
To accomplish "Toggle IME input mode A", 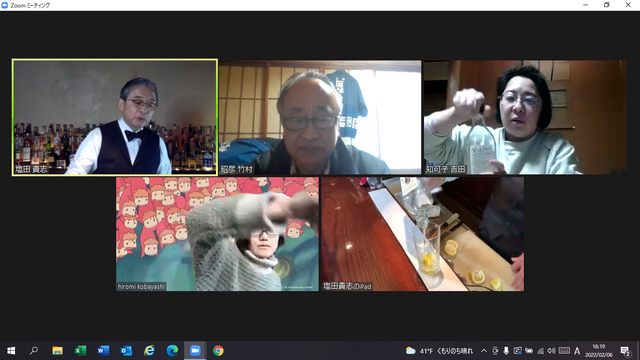I will click(577, 351).
